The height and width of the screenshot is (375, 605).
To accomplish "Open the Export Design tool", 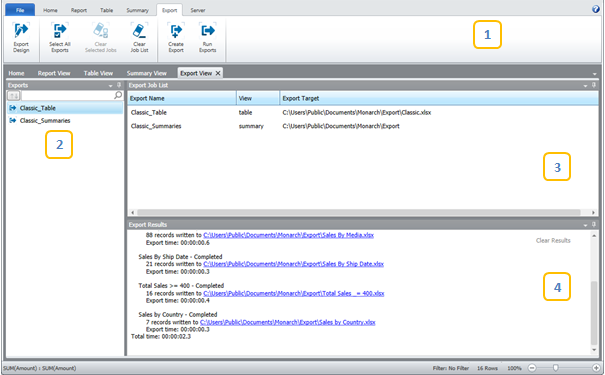I will (x=21, y=37).
